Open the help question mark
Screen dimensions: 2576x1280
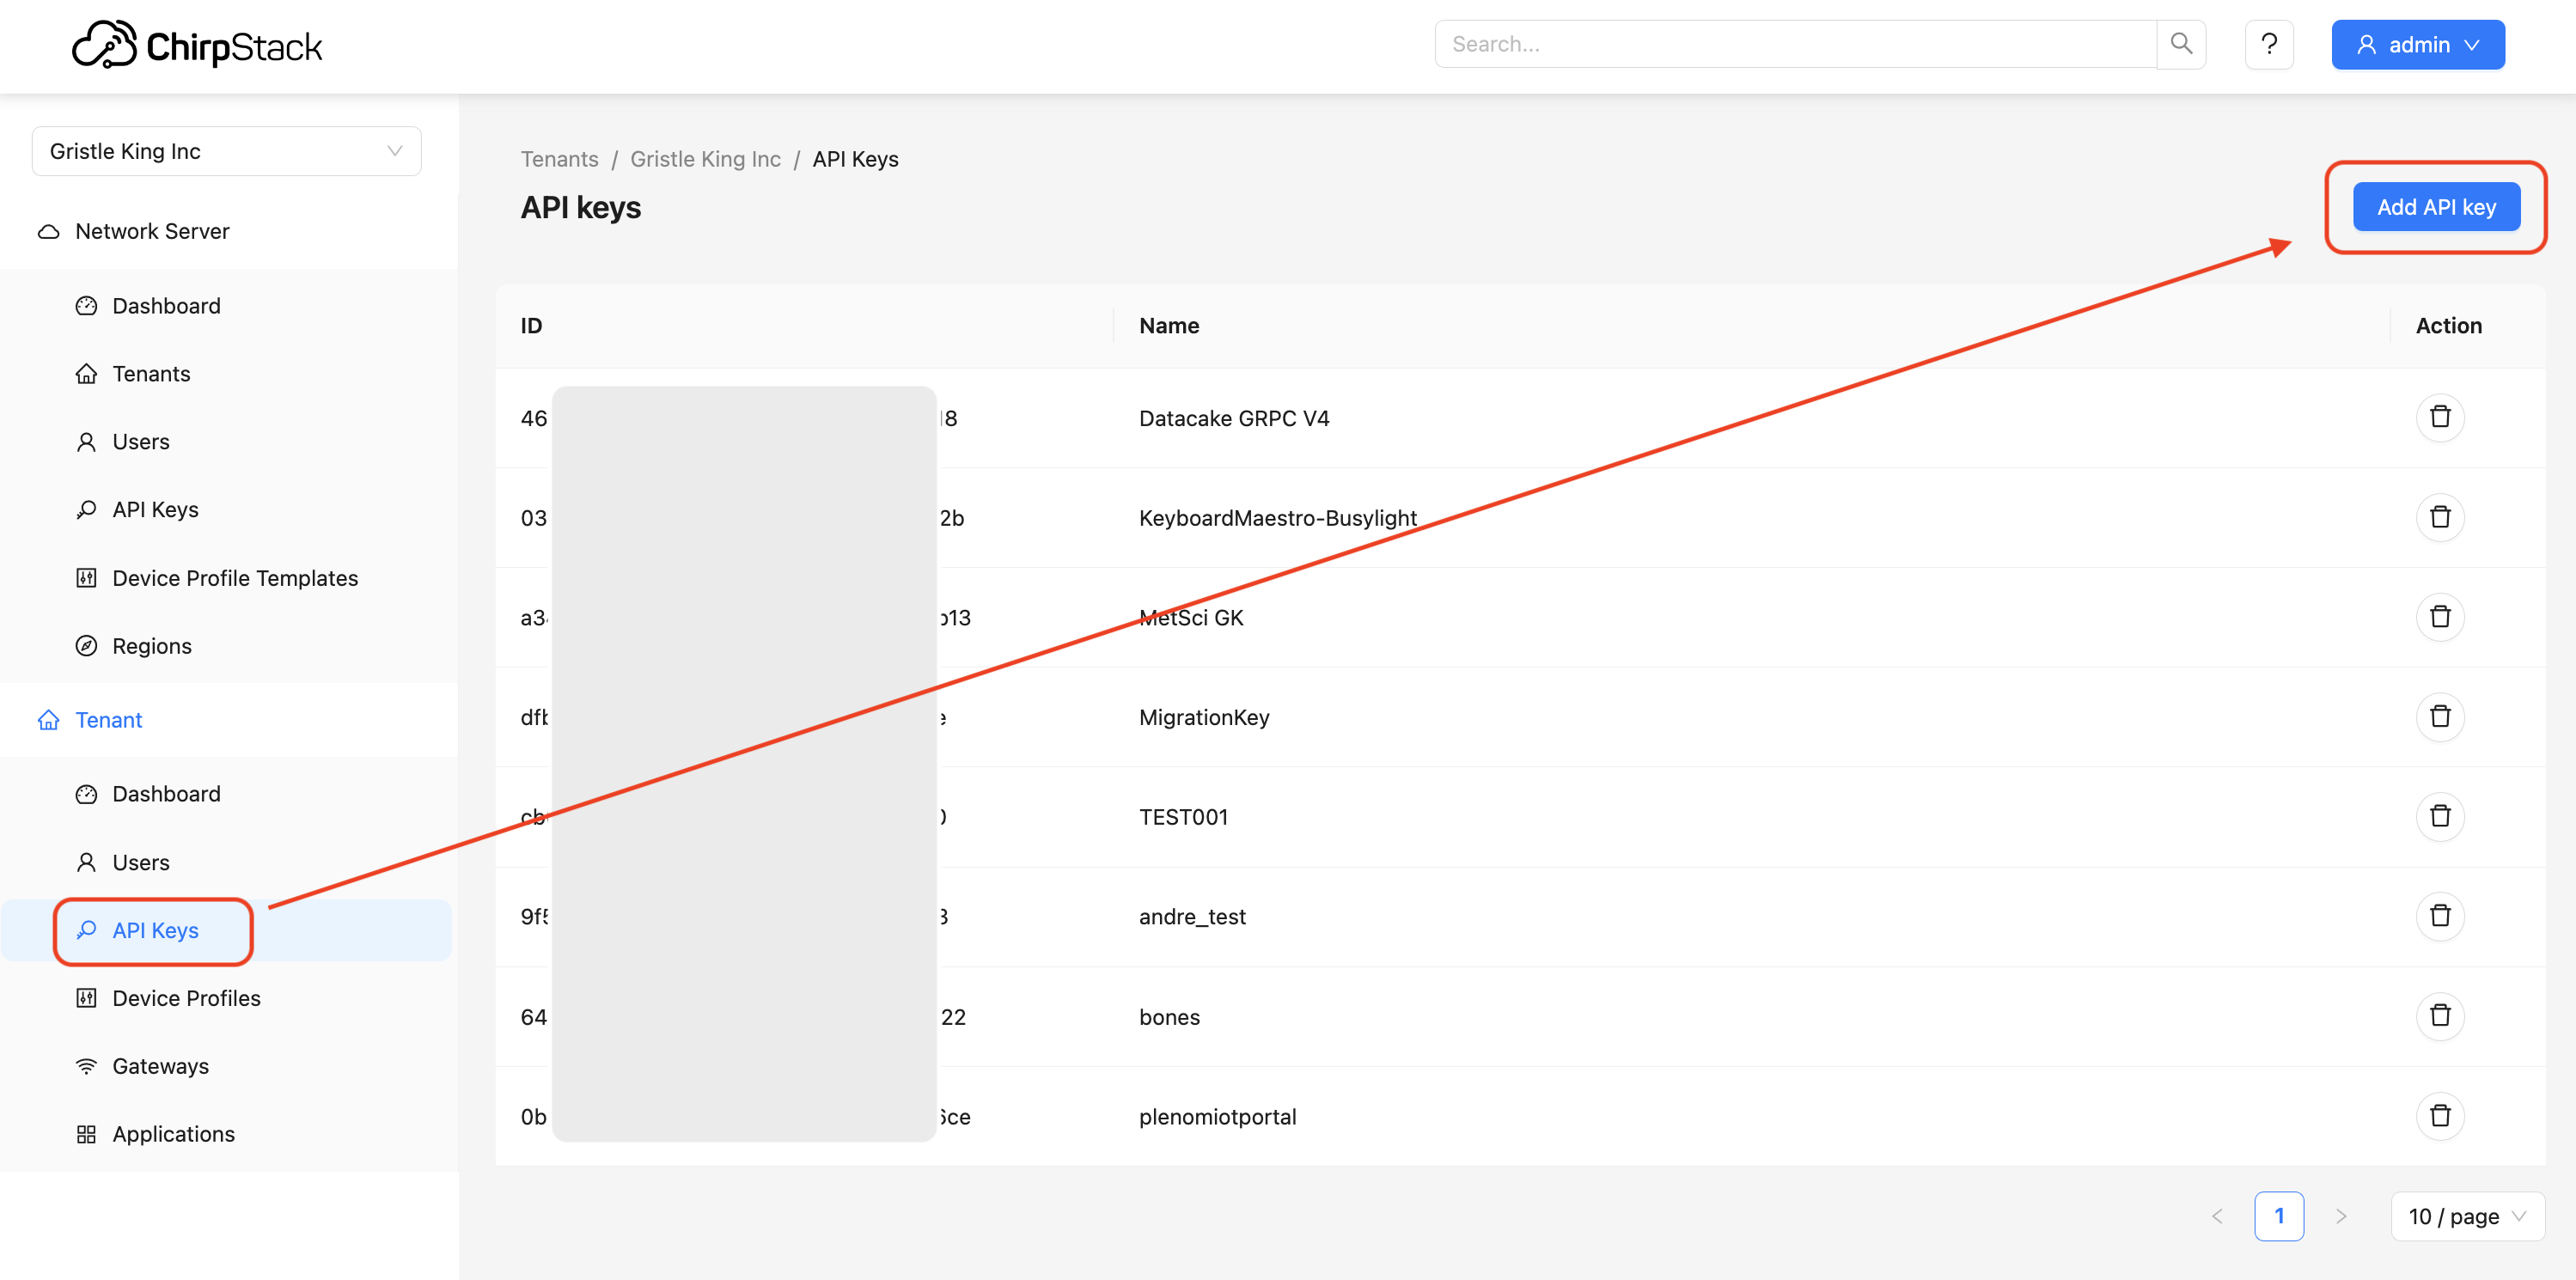coord(2268,44)
